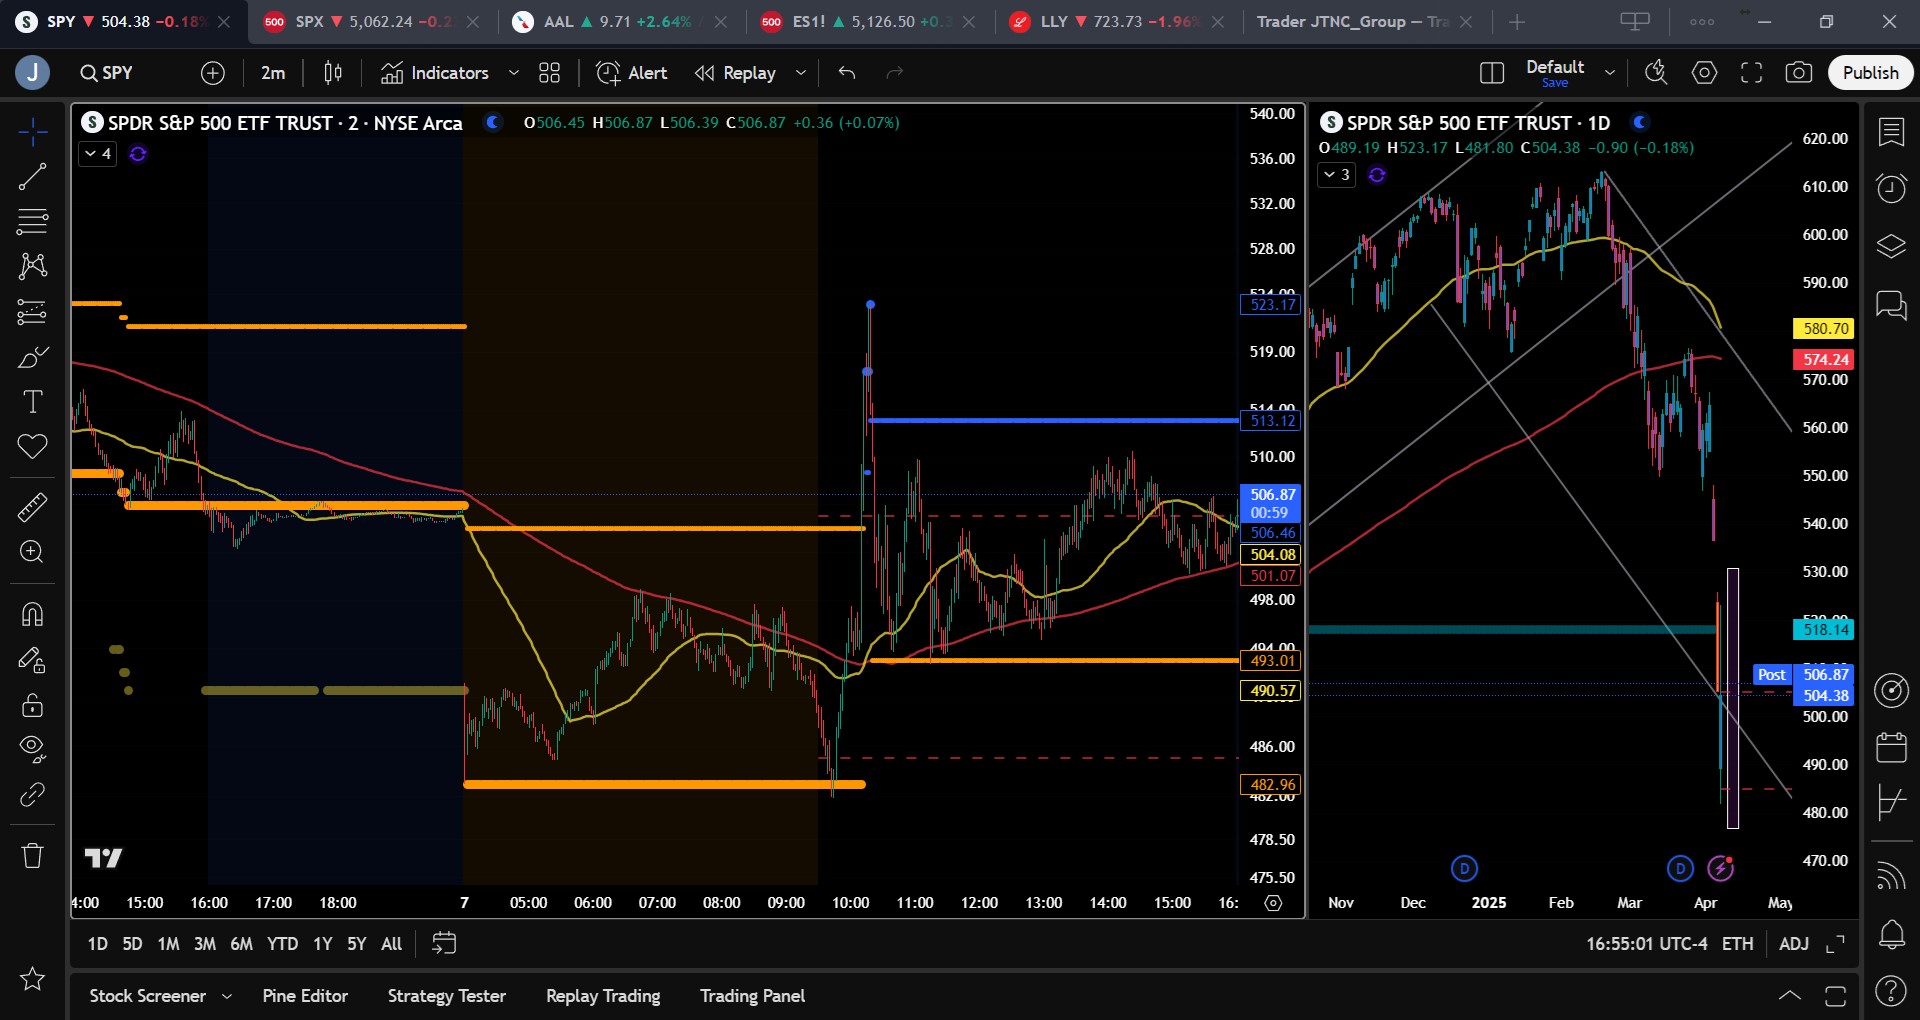Open the Default layout dropdown arrow
Viewport: 1920px width, 1020px height.
(x=1610, y=73)
